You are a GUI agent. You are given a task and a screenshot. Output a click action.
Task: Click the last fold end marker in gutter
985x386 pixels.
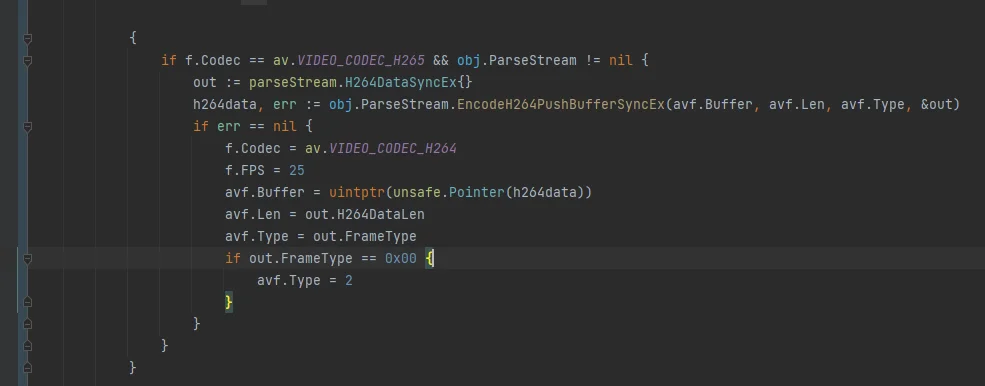(27, 368)
